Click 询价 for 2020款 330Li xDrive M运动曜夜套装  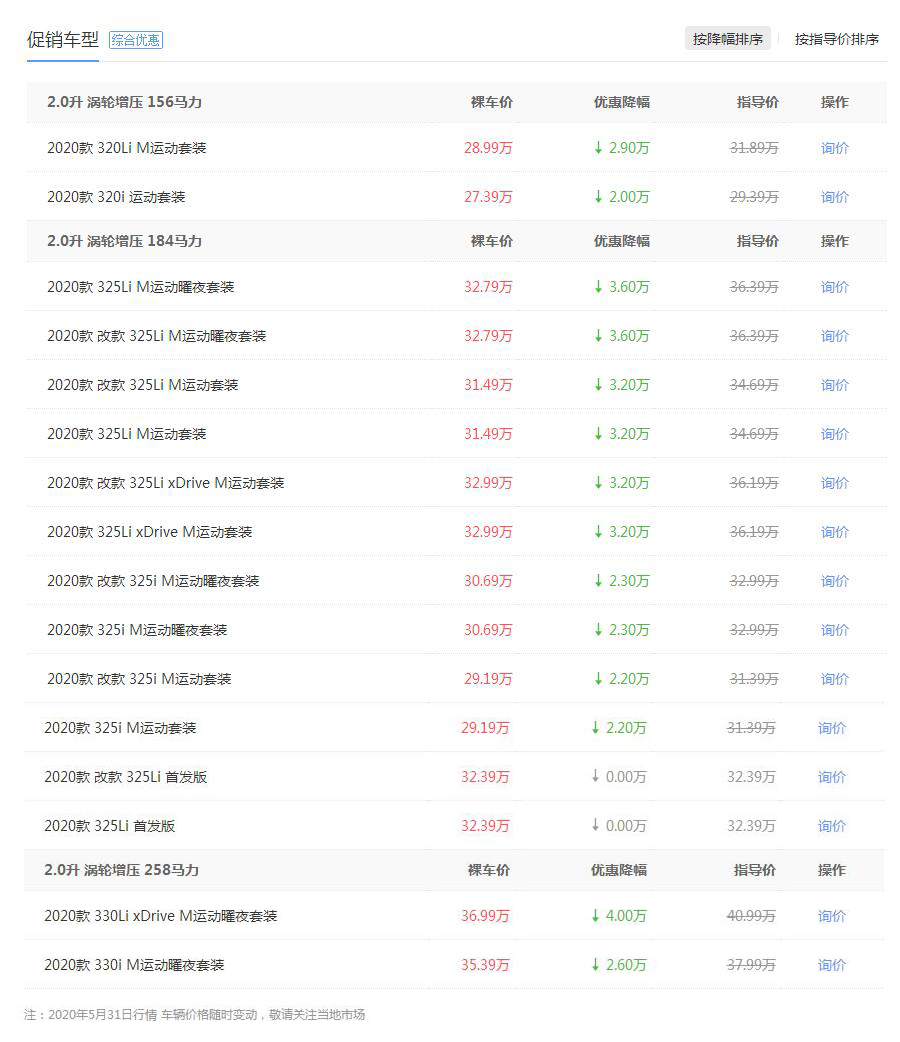[x=832, y=916]
